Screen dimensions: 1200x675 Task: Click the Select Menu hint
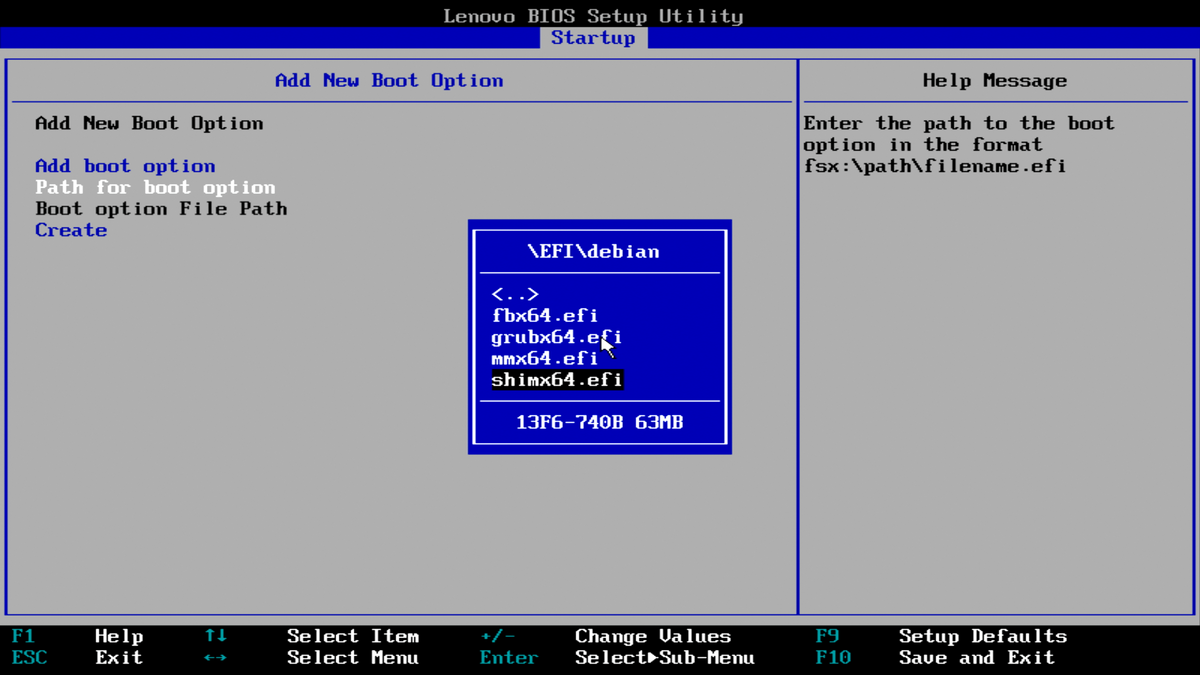click(353, 658)
